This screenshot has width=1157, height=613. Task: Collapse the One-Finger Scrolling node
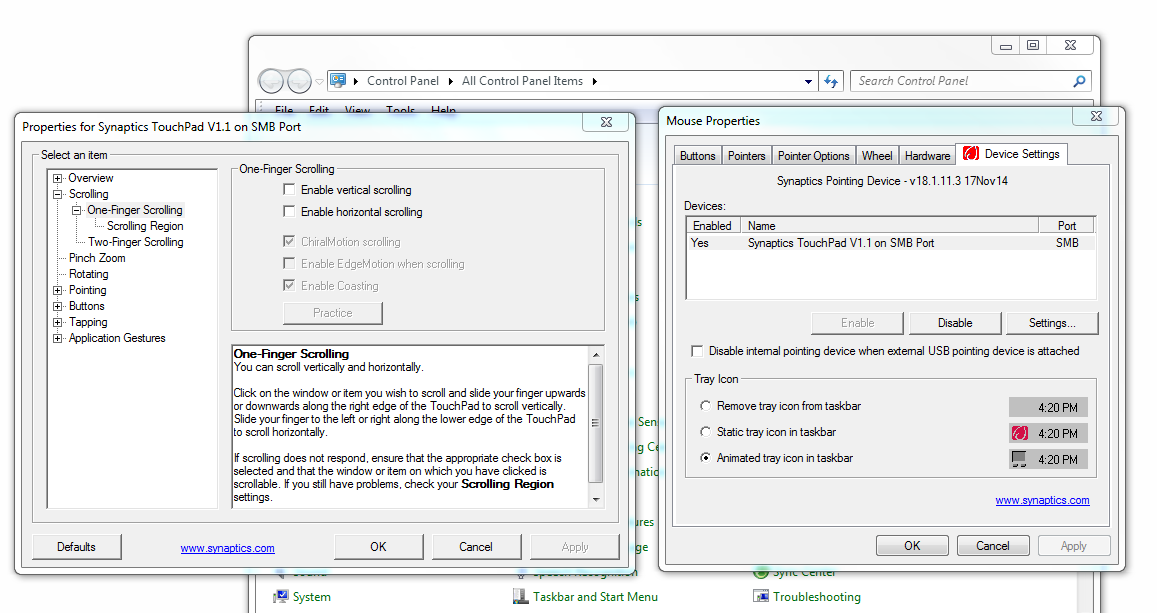(76, 210)
